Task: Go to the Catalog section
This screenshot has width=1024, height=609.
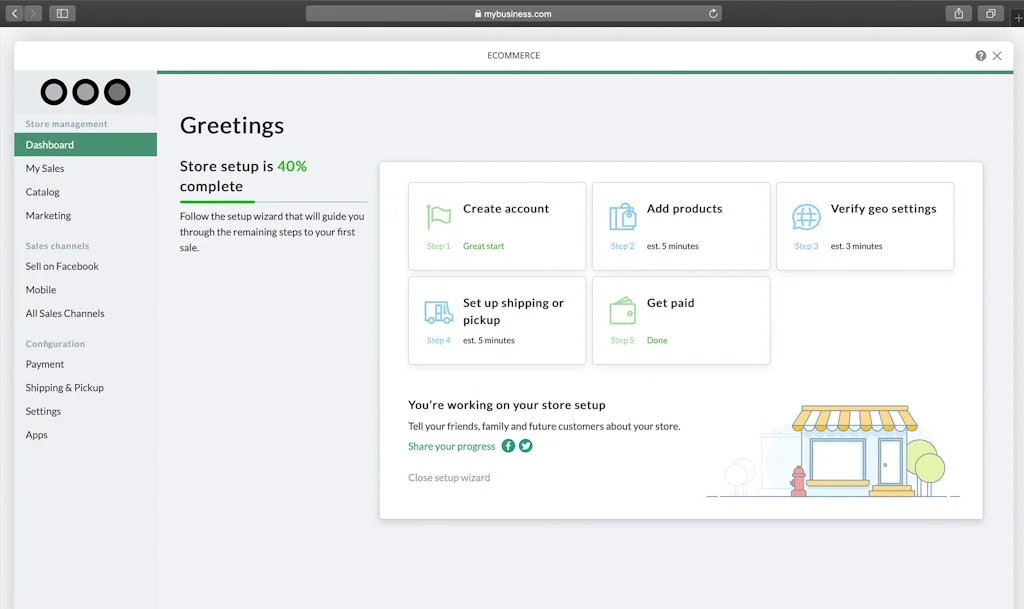Action: click(43, 192)
